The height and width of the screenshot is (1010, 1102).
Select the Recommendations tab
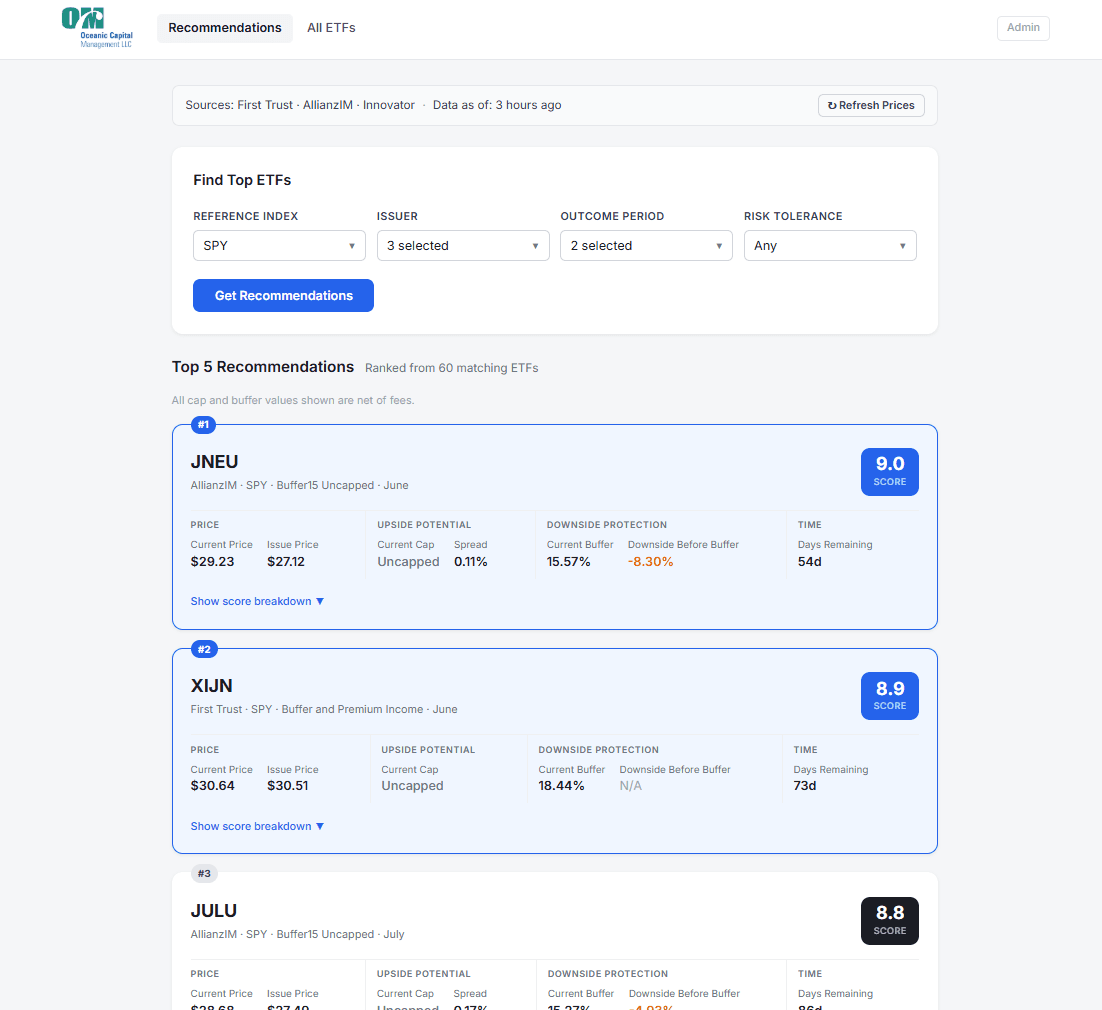[224, 28]
